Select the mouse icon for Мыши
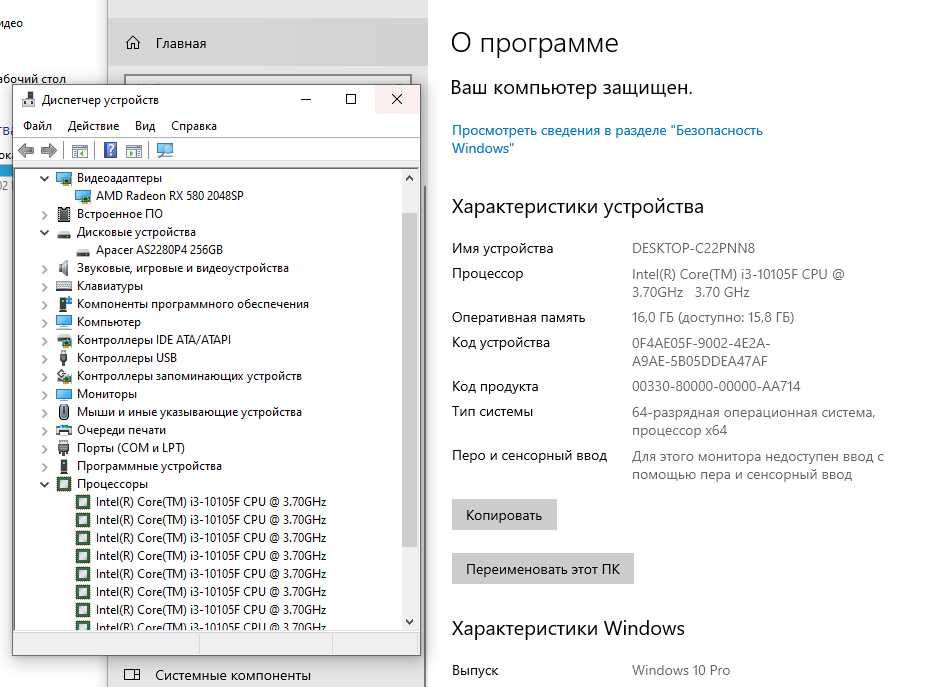The image size is (941, 687). pyautogui.click(x=64, y=412)
